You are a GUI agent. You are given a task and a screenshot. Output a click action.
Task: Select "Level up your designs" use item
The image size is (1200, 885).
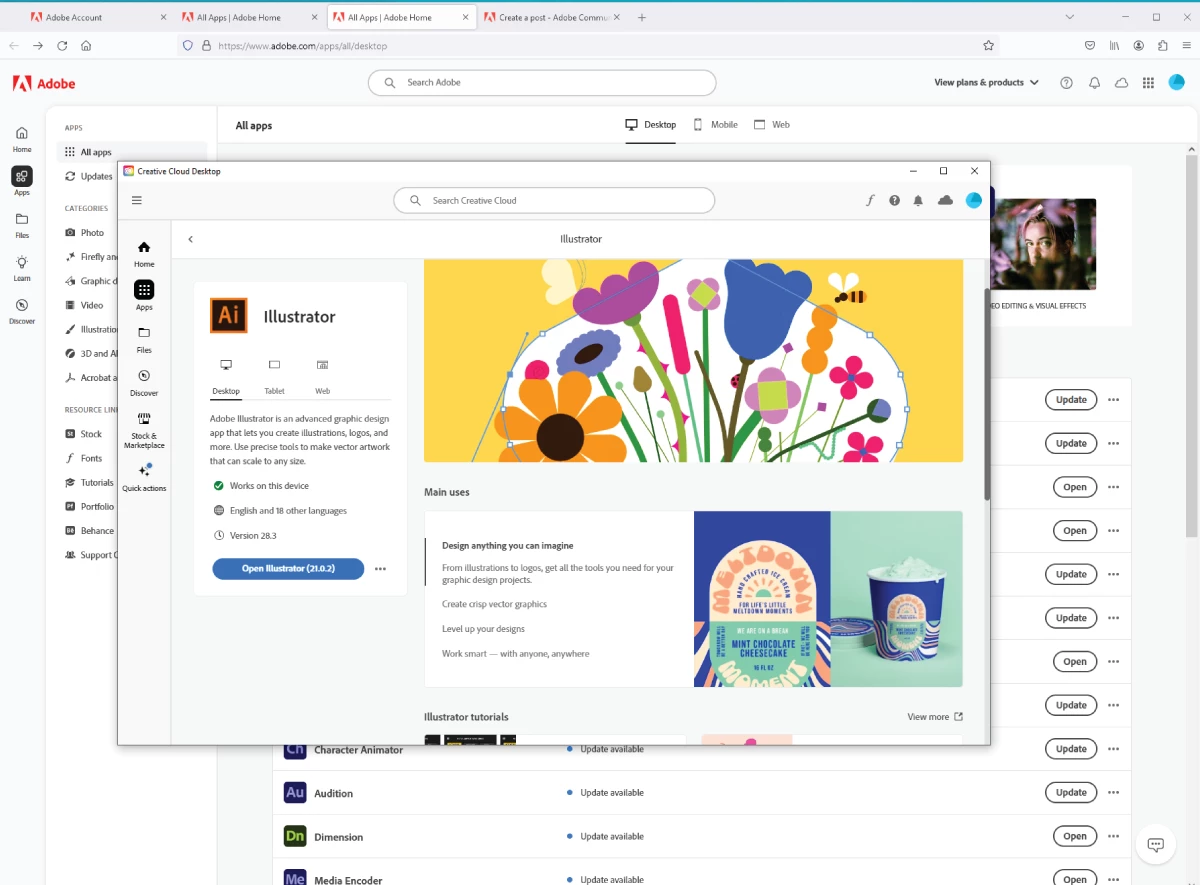coord(483,629)
